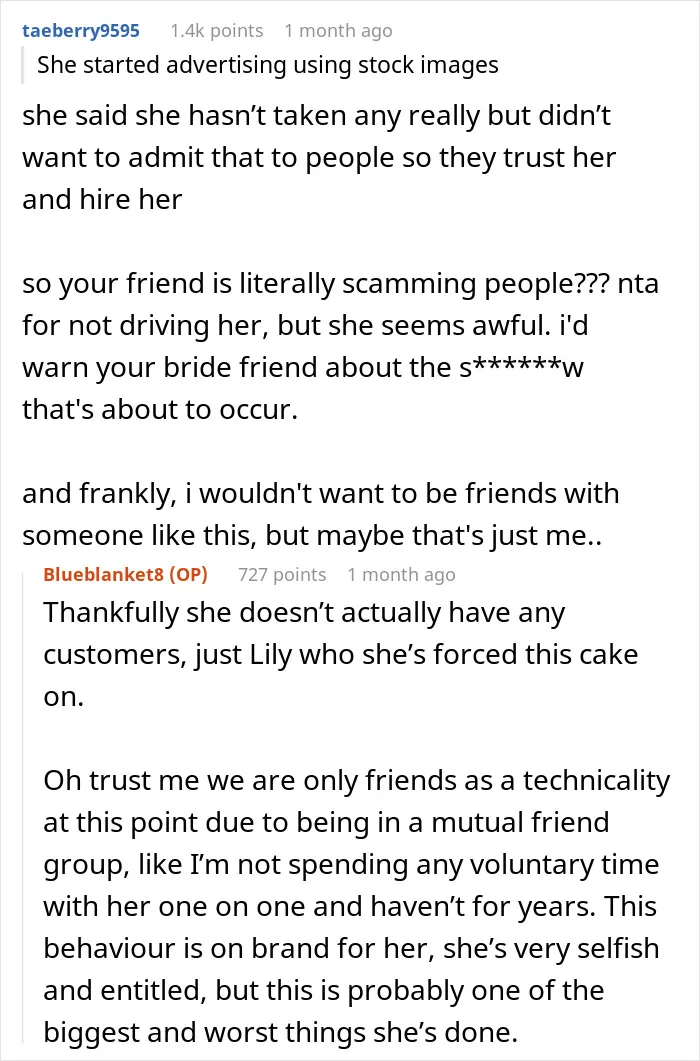700x1061 pixels.
Task: Click the paragraph starting "she said she hasn't"
Action: click(319, 158)
